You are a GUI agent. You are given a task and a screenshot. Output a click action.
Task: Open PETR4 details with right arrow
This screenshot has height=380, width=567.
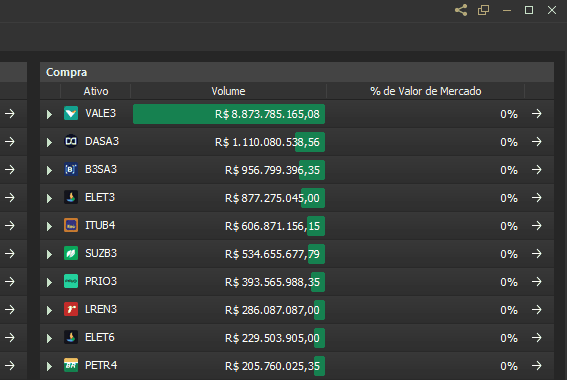coord(537,366)
